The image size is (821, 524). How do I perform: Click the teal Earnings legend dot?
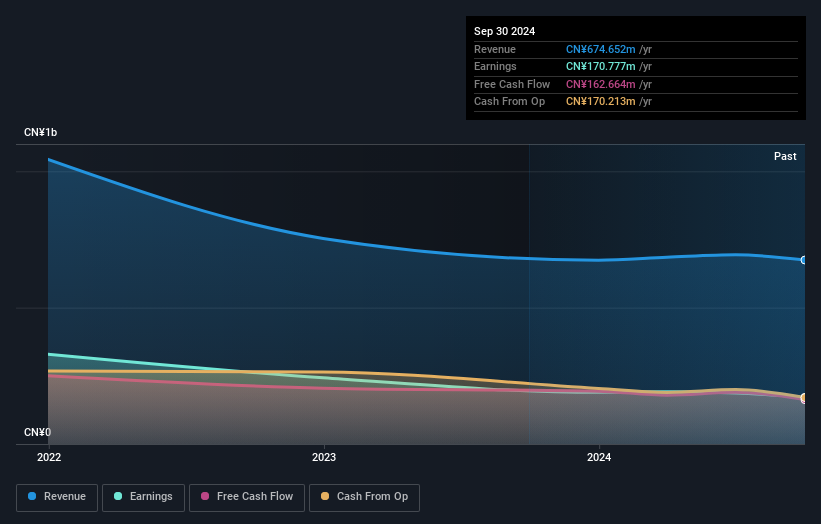(x=118, y=496)
